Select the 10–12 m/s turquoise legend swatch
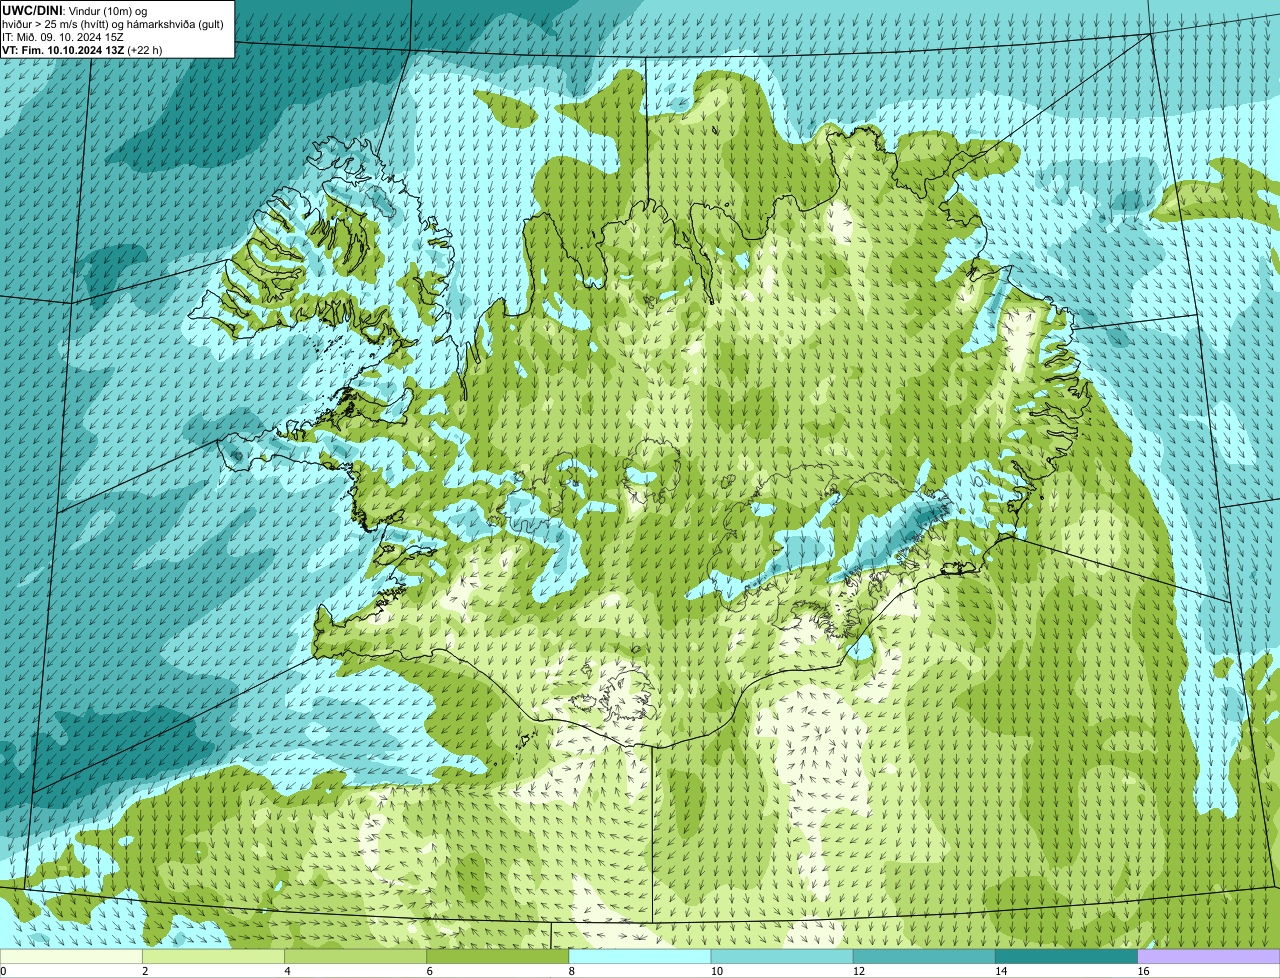This screenshot has width=1280, height=978. point(782,956)
